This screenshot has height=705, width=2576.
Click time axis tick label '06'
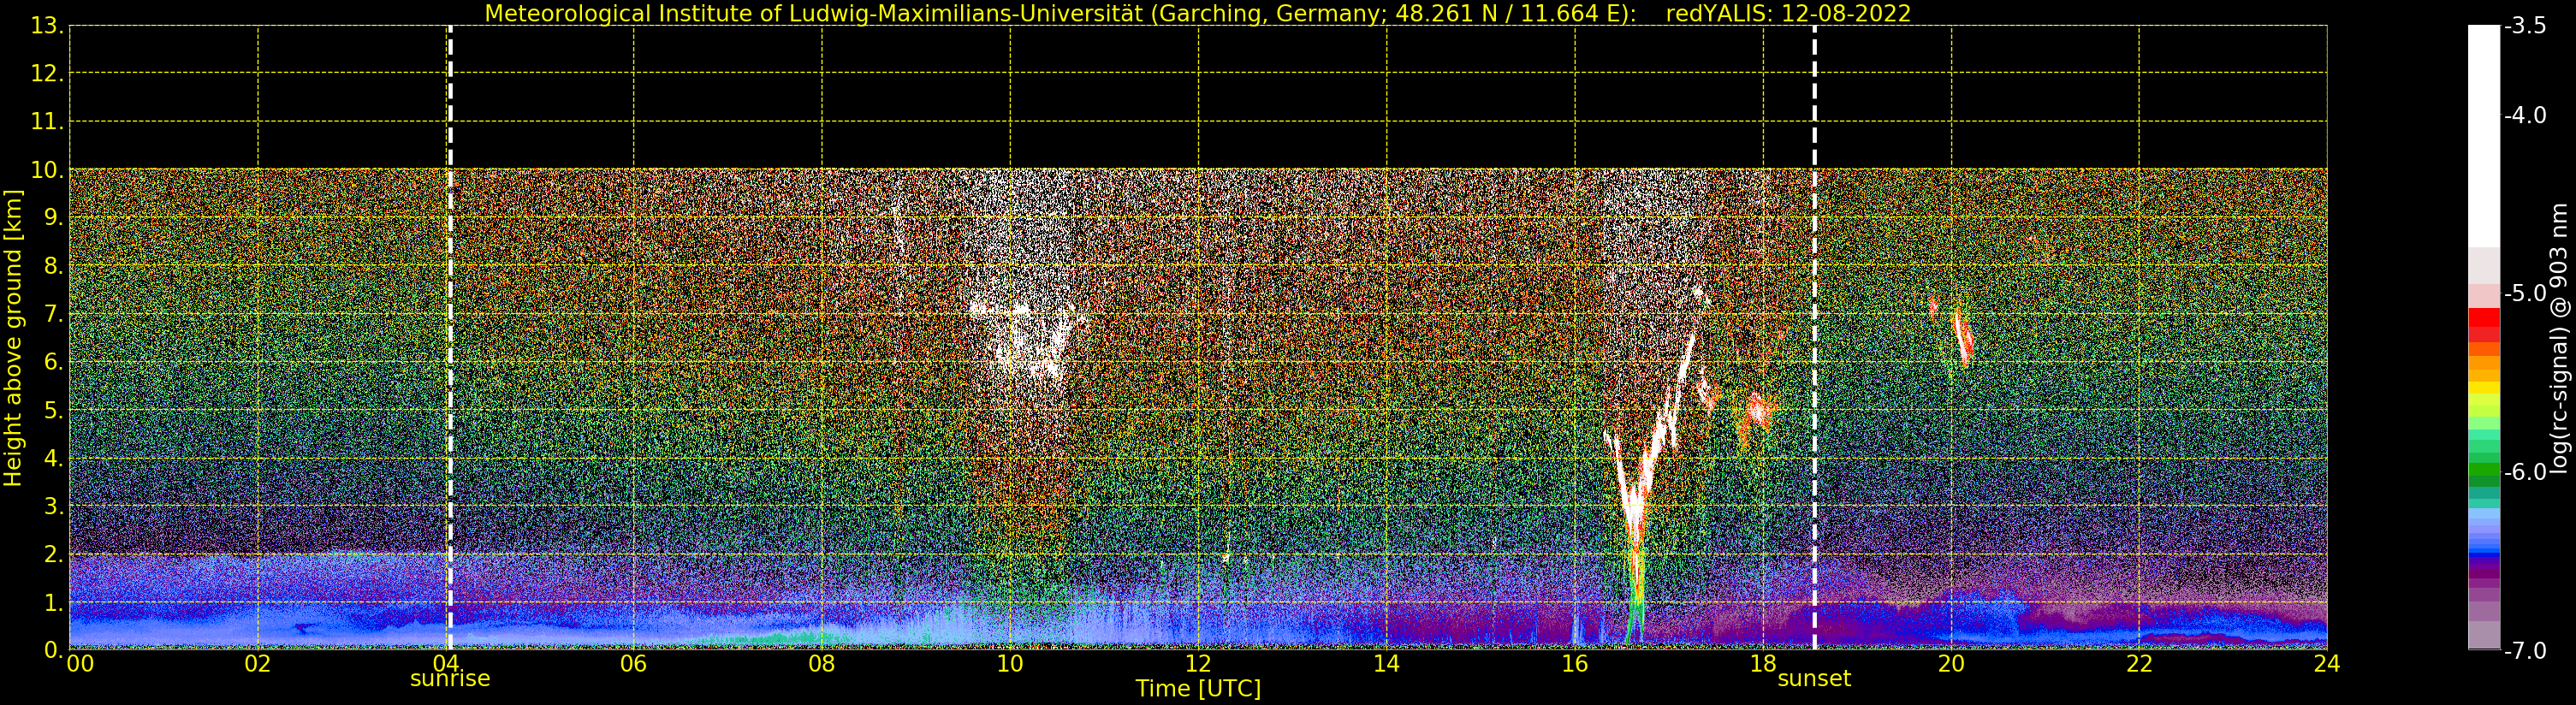click(x=633, y=663)
